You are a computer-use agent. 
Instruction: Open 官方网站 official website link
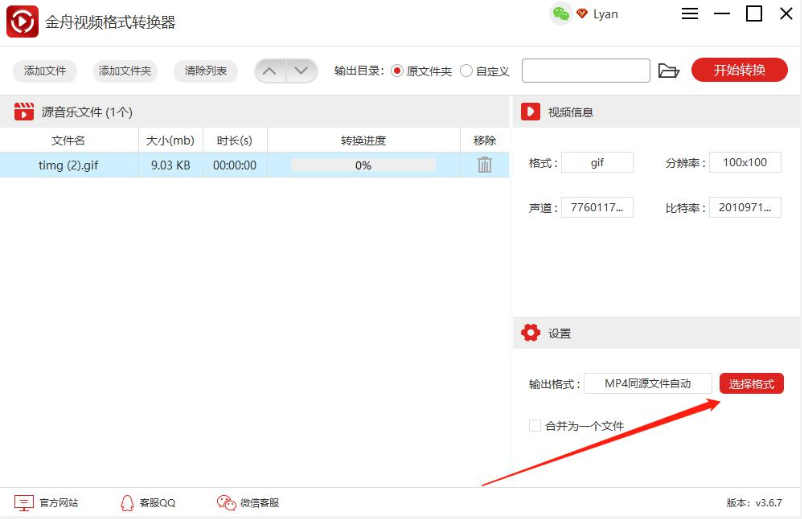[x=46, y=502]
